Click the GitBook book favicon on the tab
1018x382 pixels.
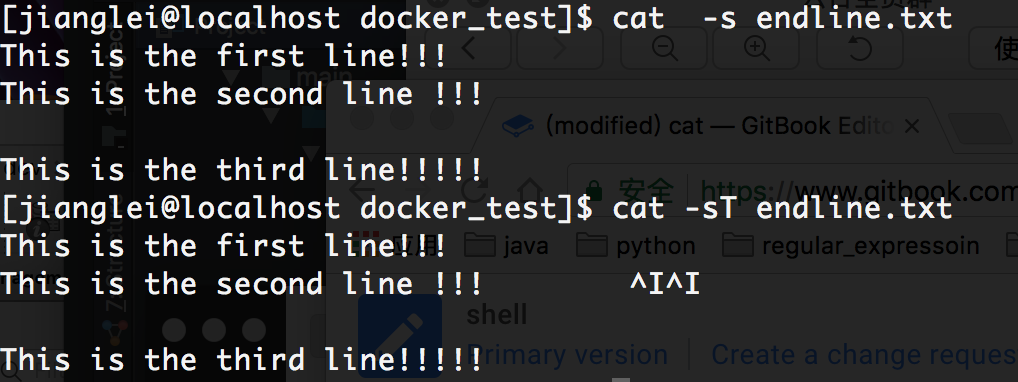coord(518,125)
